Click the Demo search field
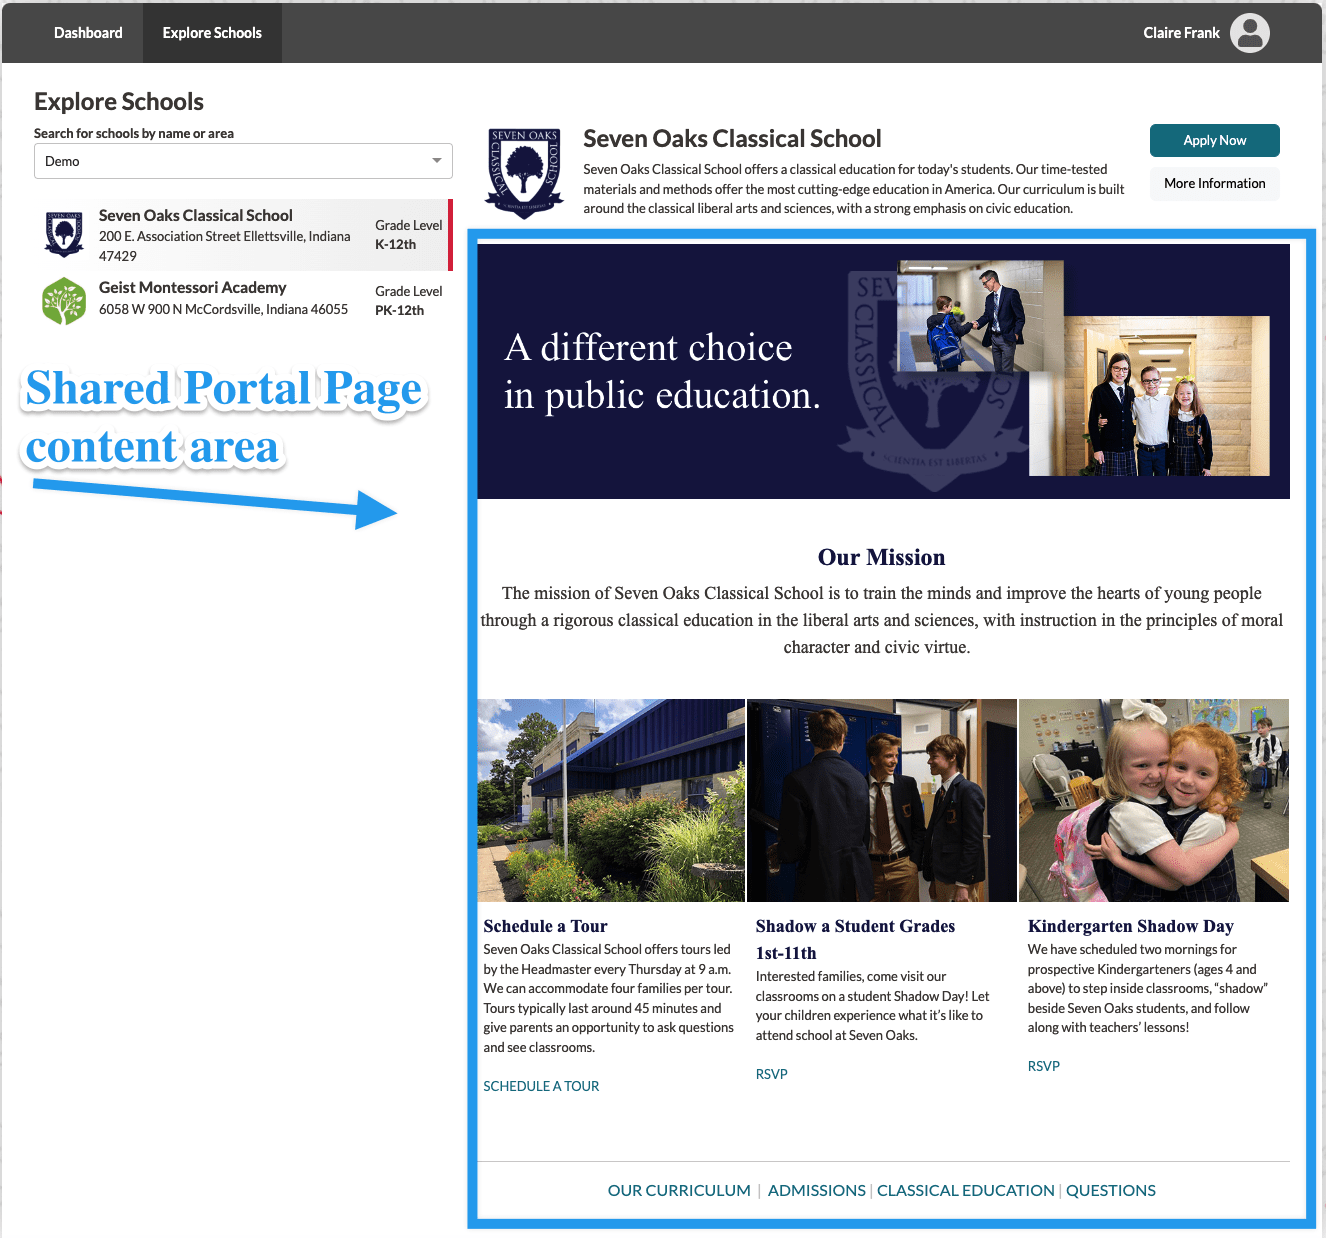 coord(230,161)
